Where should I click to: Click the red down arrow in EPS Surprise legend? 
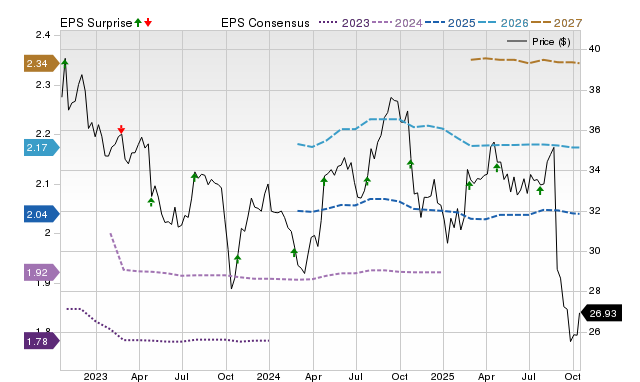148,22
